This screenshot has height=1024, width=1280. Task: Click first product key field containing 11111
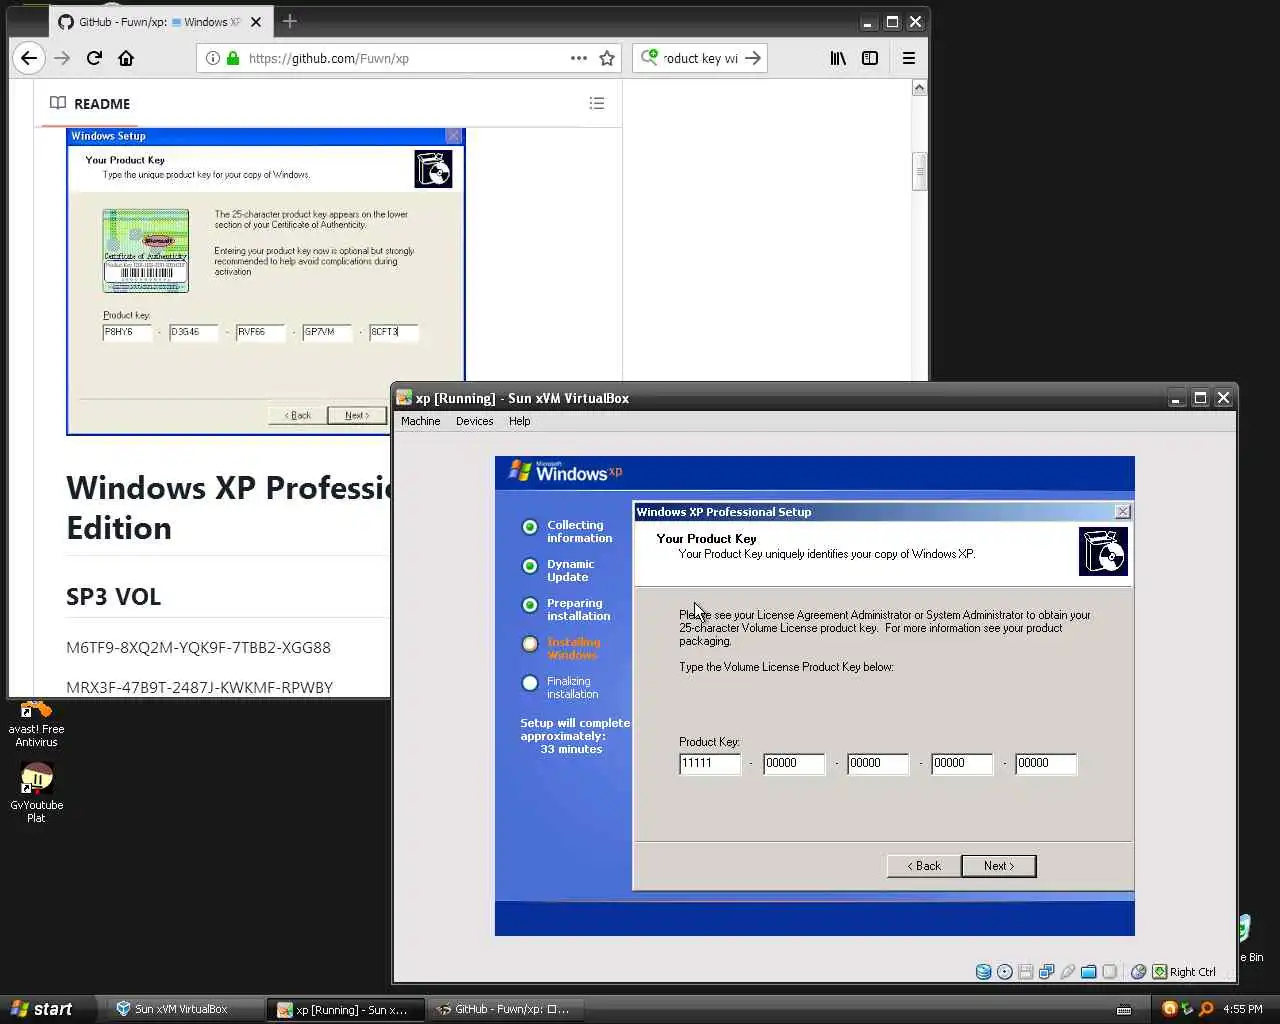710,763
